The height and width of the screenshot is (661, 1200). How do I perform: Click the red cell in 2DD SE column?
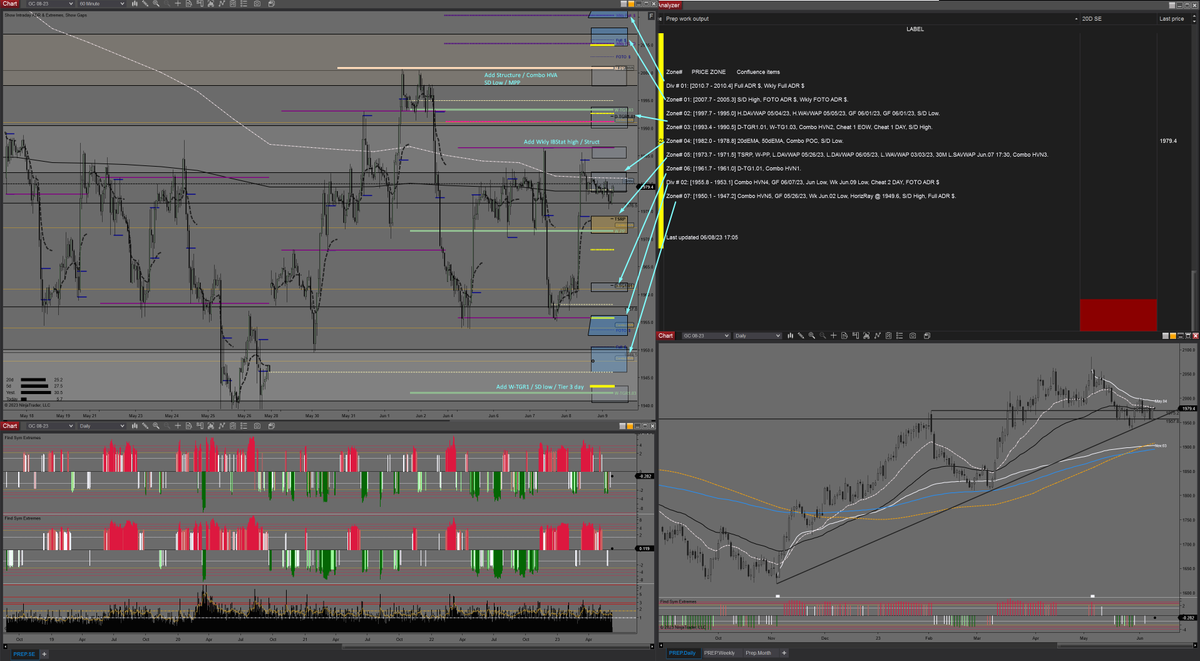click(x=1118, y=315)
